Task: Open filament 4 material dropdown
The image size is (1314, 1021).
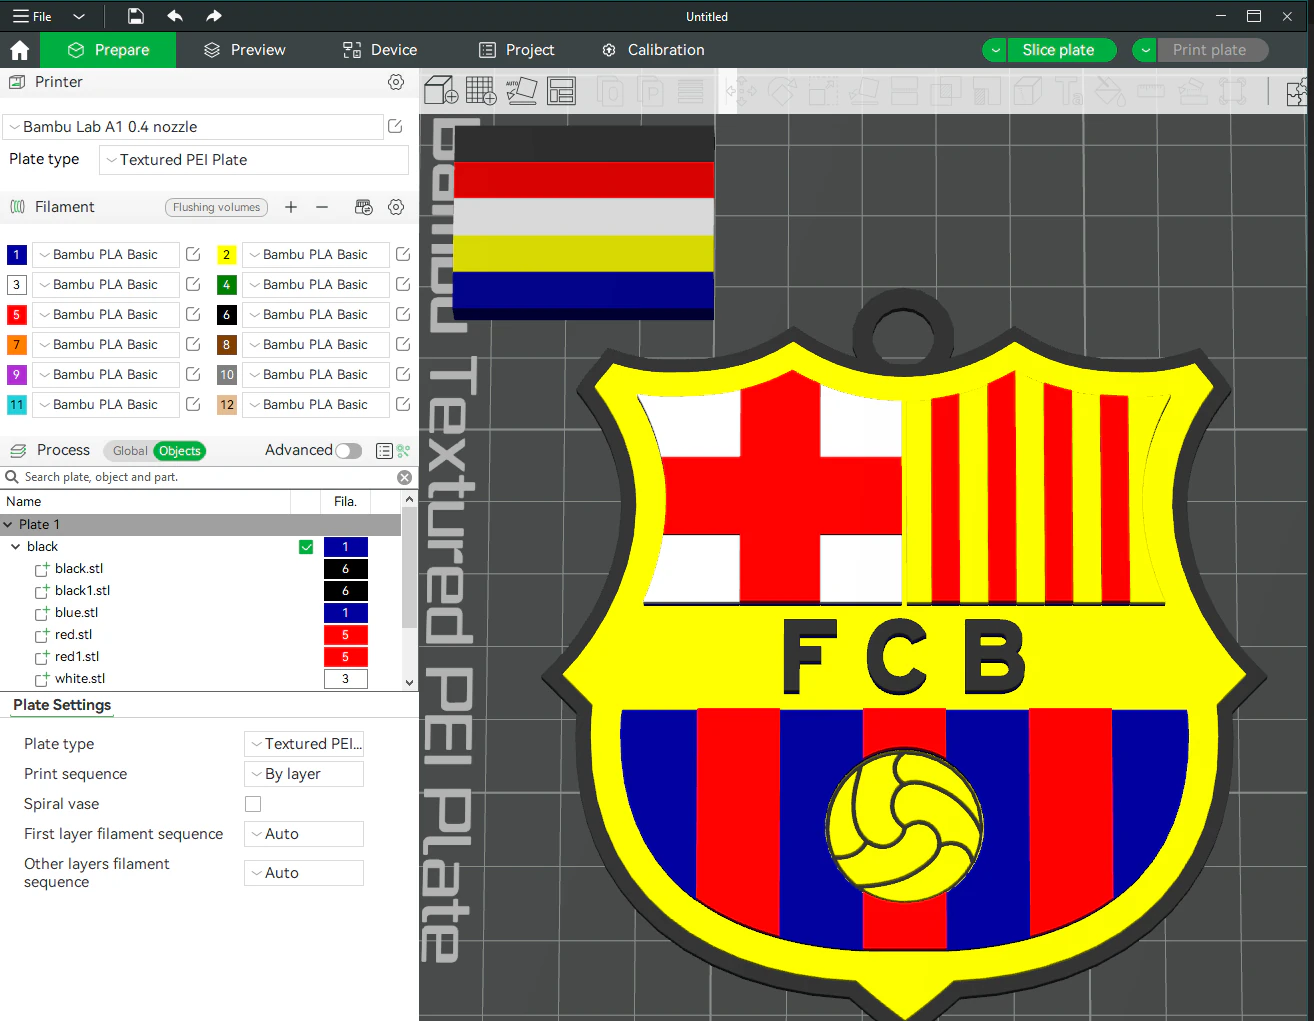Action: pos(315,285)
